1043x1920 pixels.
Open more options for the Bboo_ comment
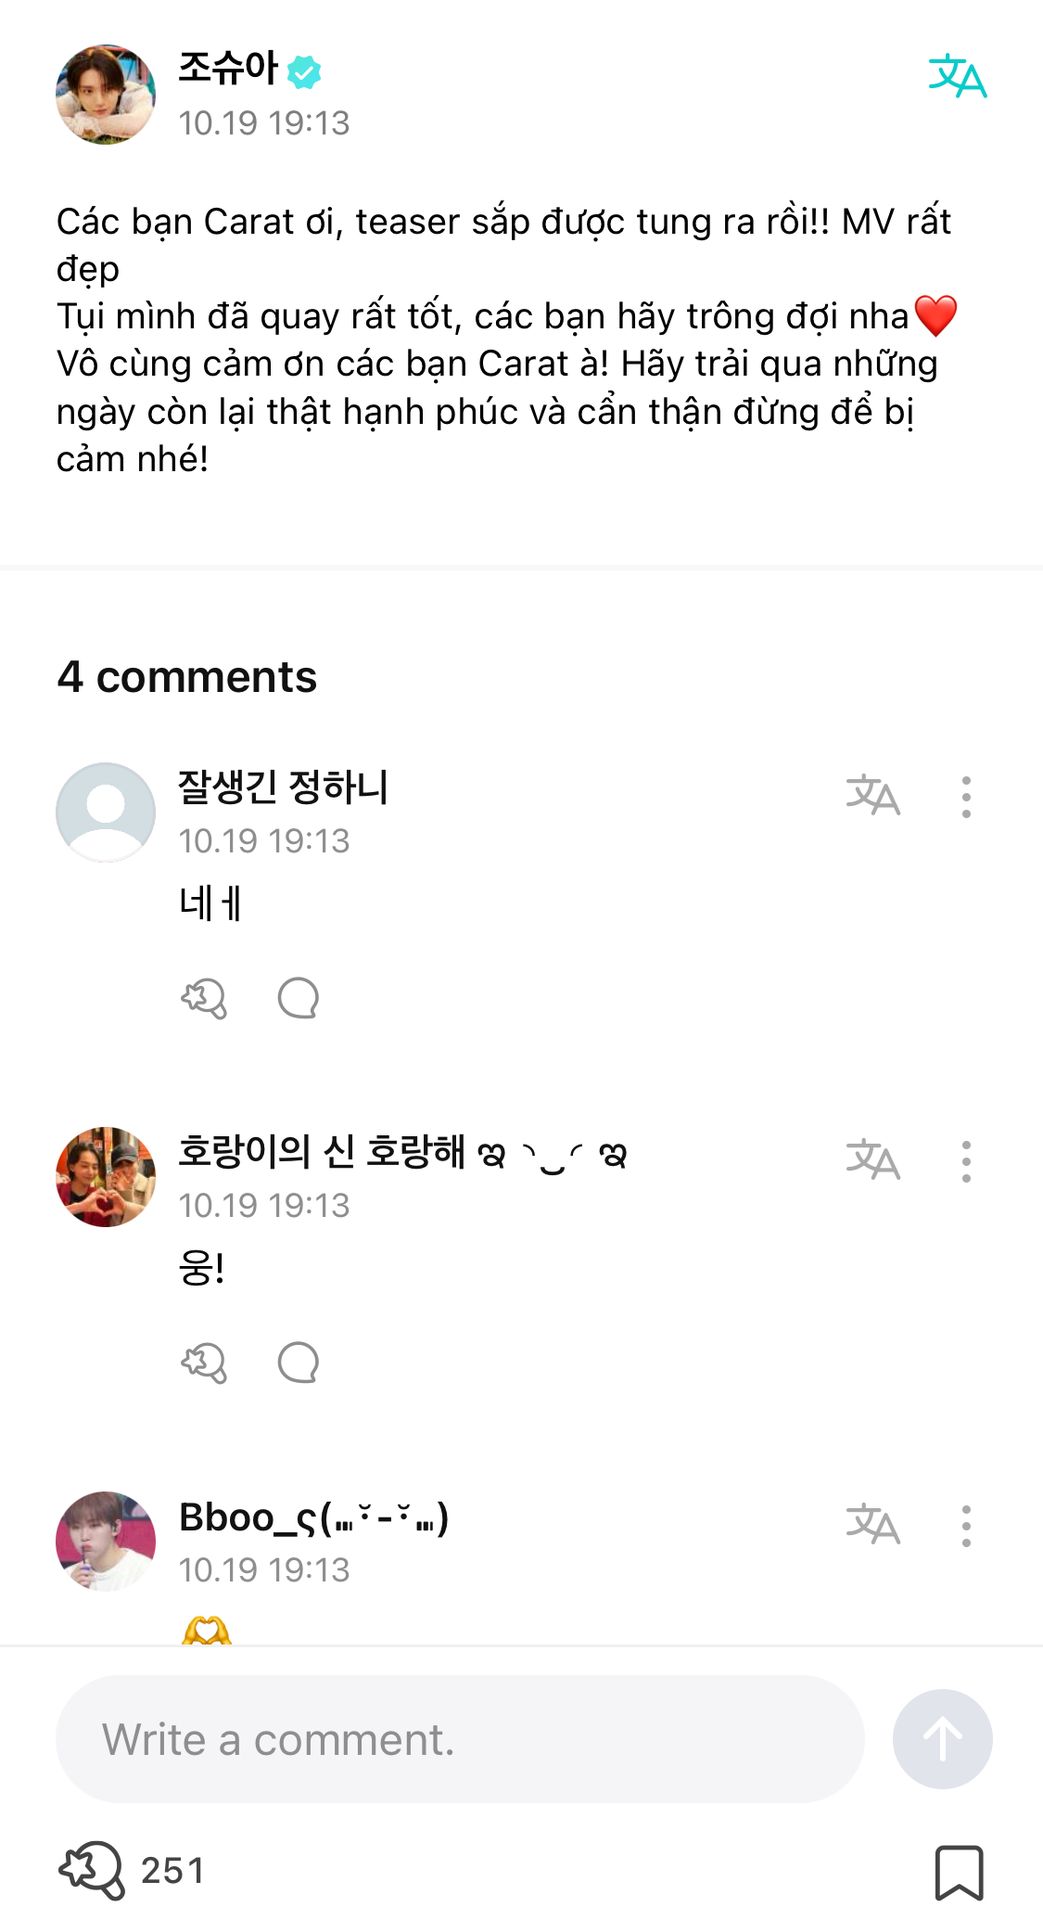coord(966,1525)
